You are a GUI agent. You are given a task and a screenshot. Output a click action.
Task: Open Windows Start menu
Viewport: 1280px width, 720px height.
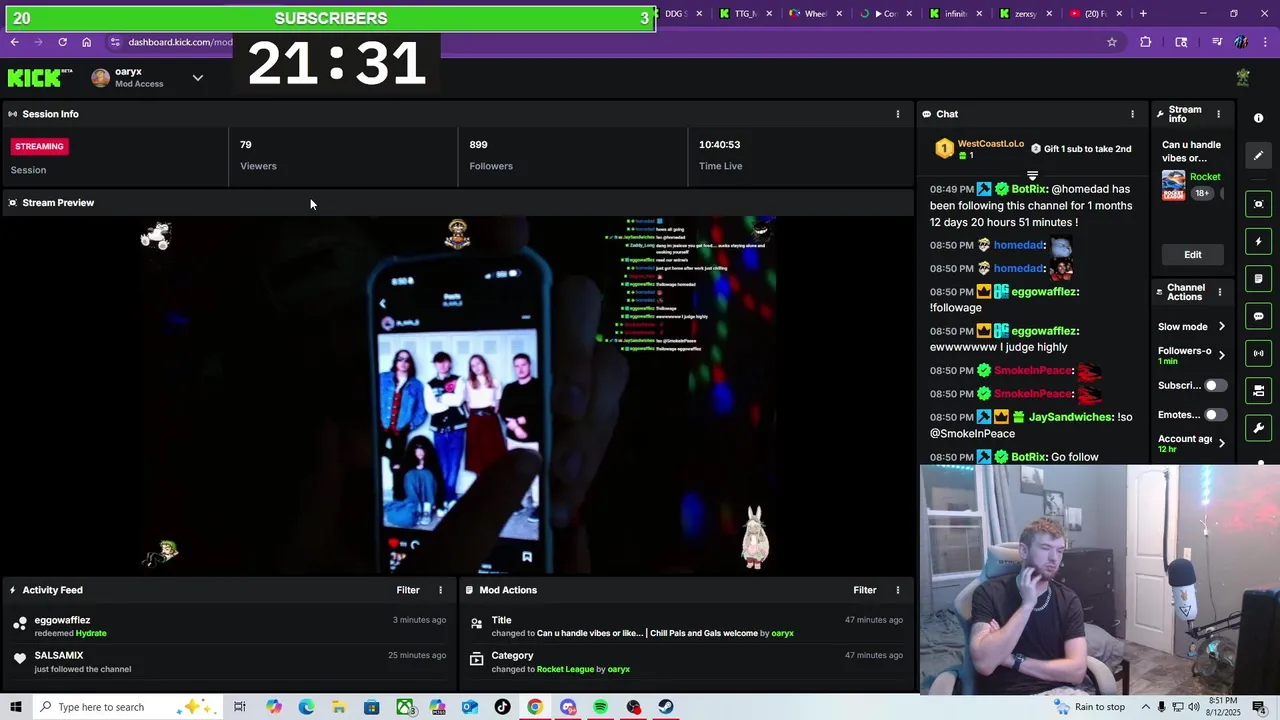15,707
